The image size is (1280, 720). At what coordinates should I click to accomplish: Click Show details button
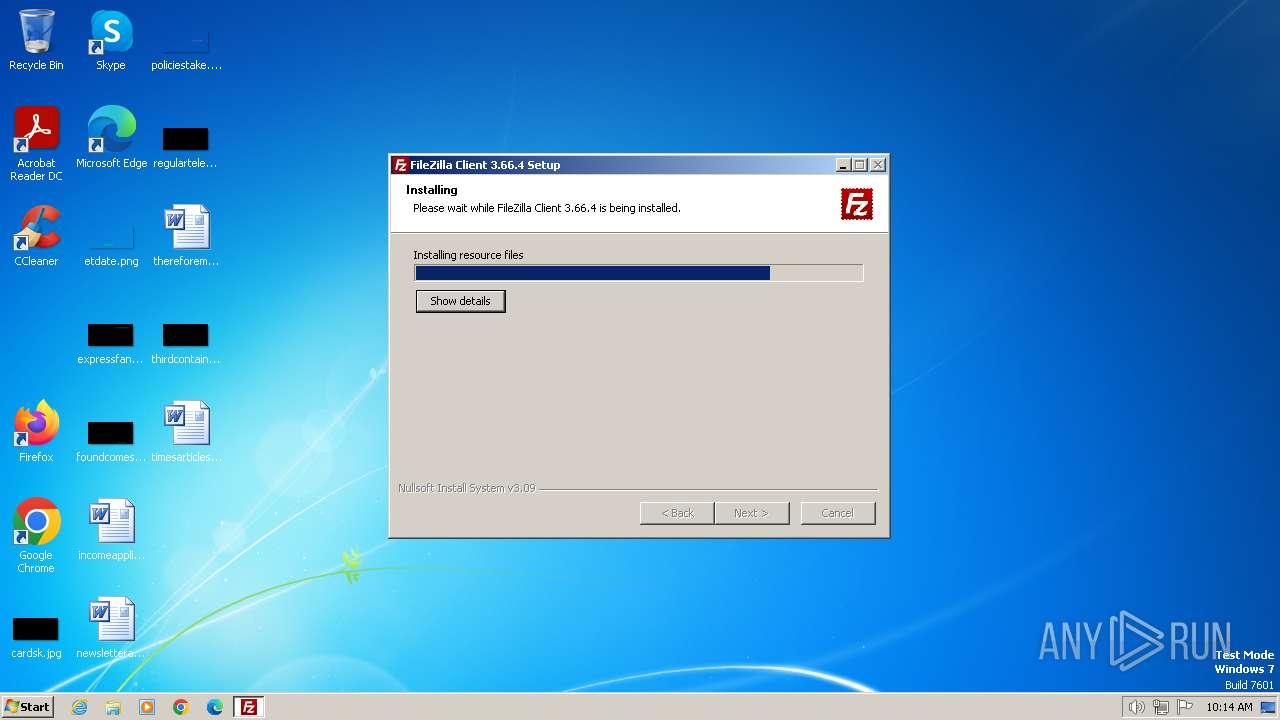(460, 301)
